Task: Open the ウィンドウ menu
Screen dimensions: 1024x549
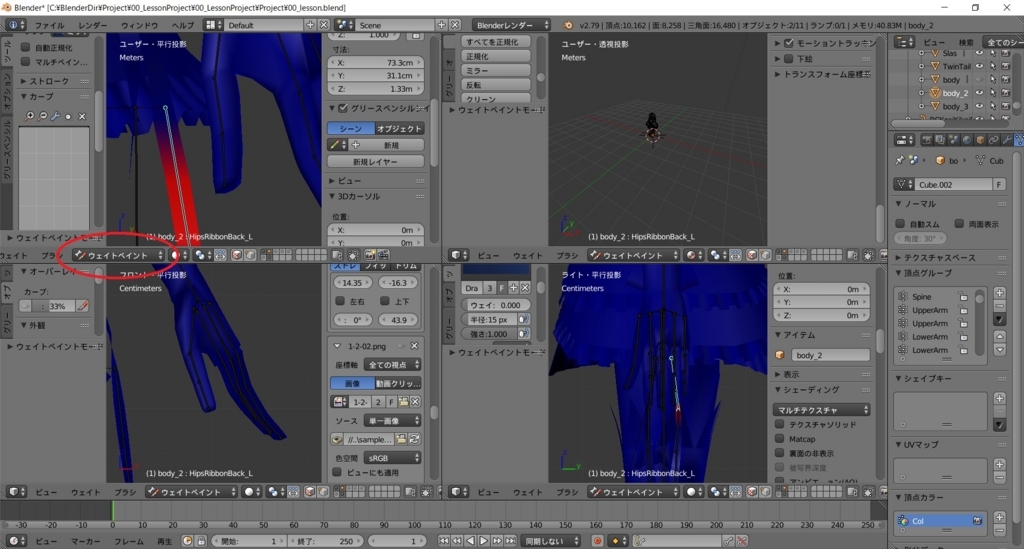Action: pyautogui.click(x=139, y=25)
